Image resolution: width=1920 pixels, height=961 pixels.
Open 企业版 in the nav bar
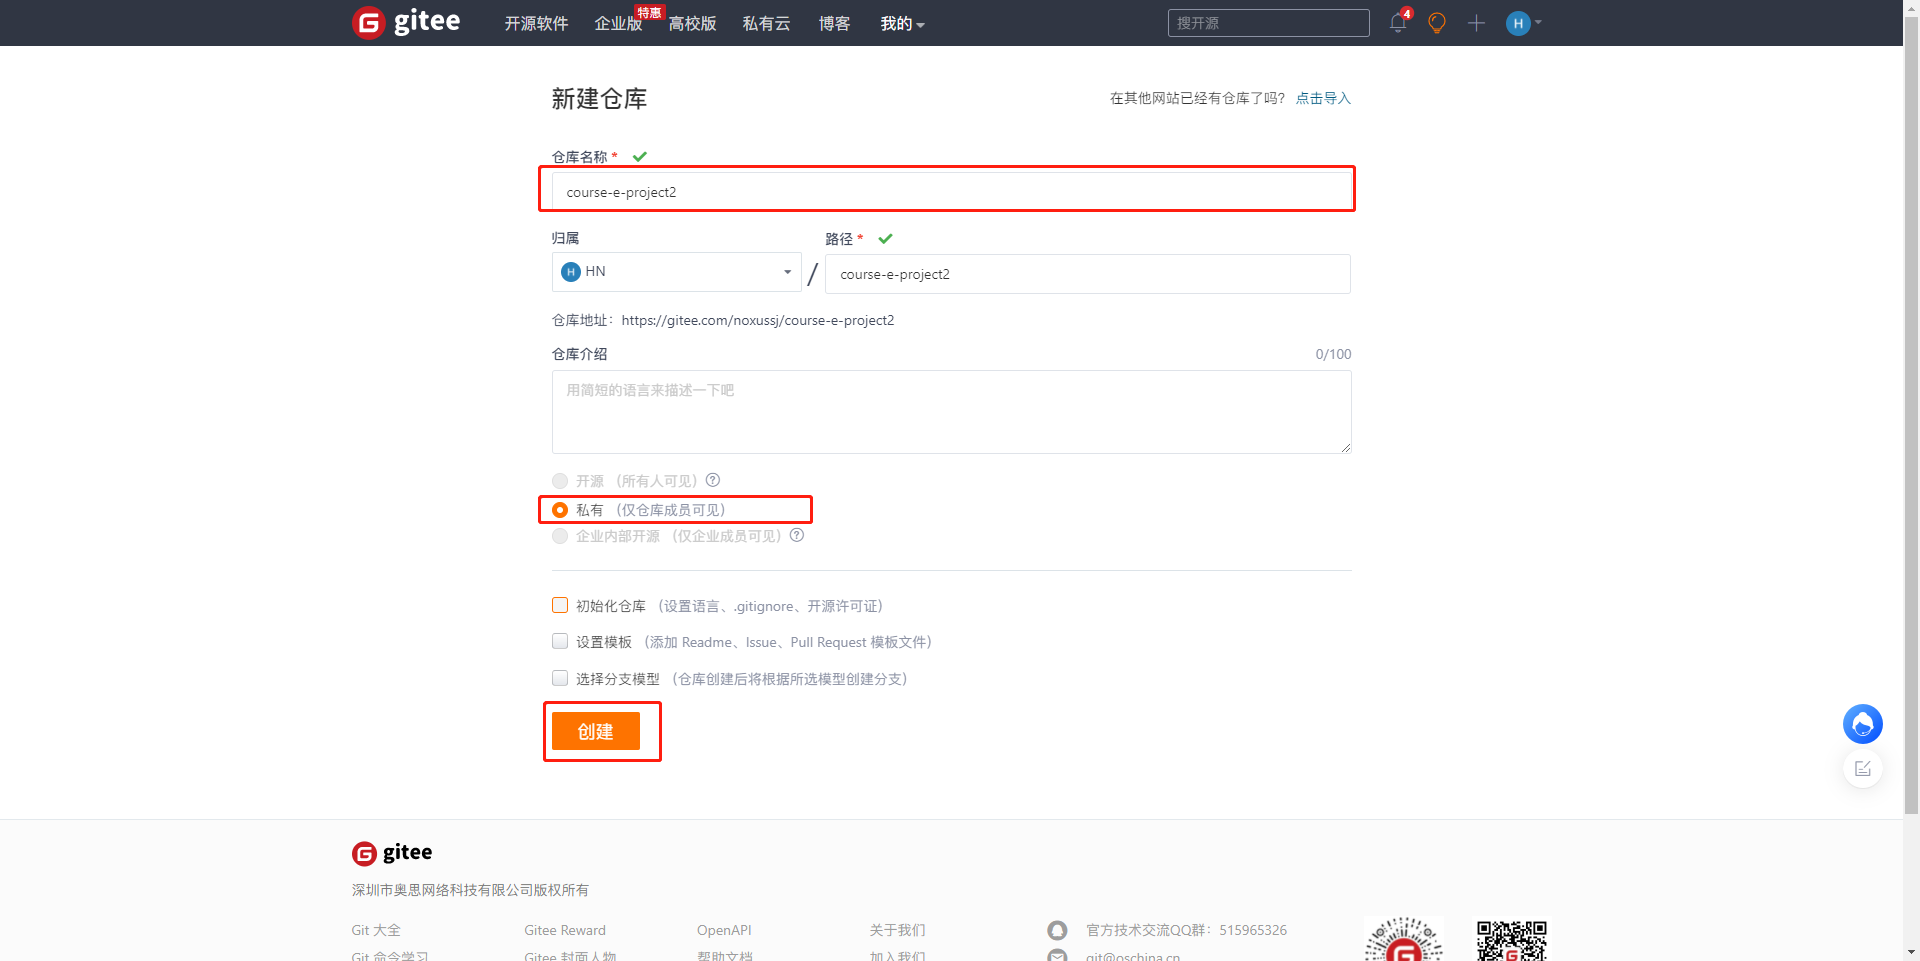pyautogui.click(x=618, y=23)
